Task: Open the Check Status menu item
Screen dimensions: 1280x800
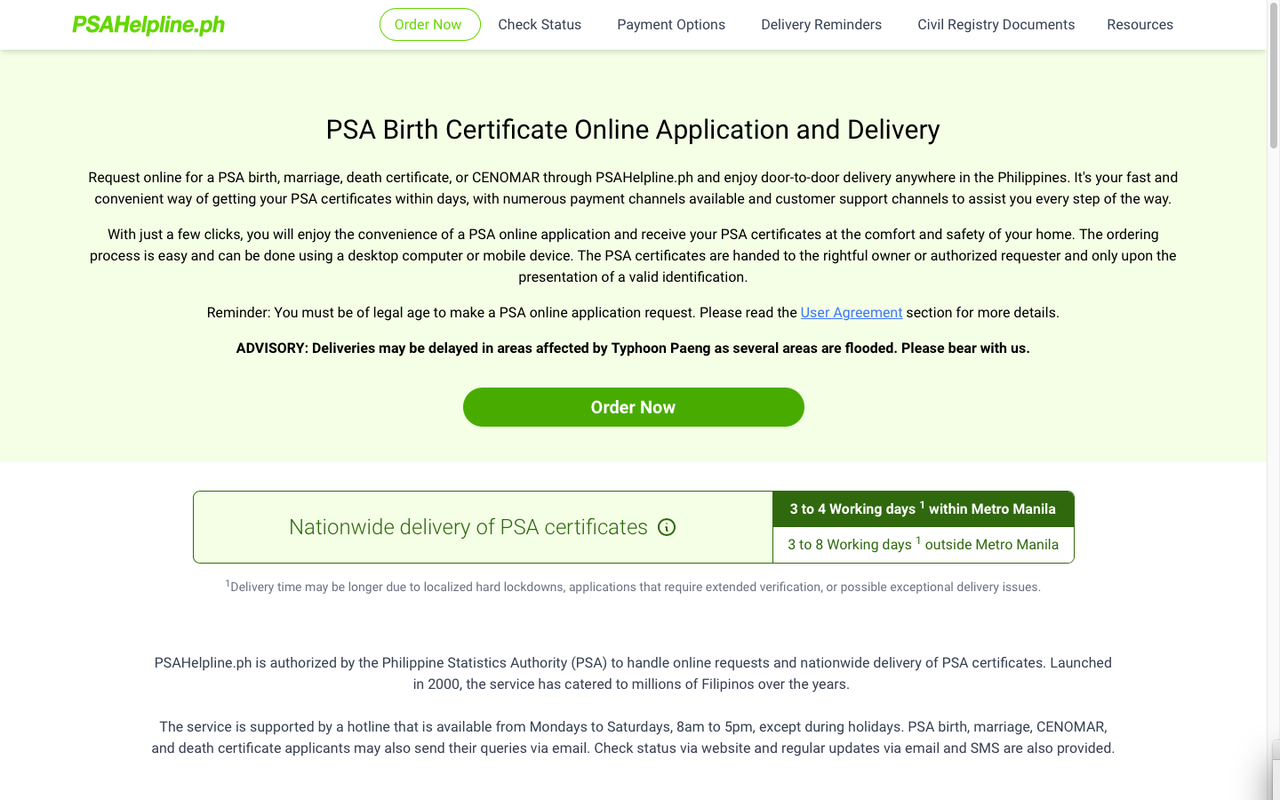Action: pos(540,24)
